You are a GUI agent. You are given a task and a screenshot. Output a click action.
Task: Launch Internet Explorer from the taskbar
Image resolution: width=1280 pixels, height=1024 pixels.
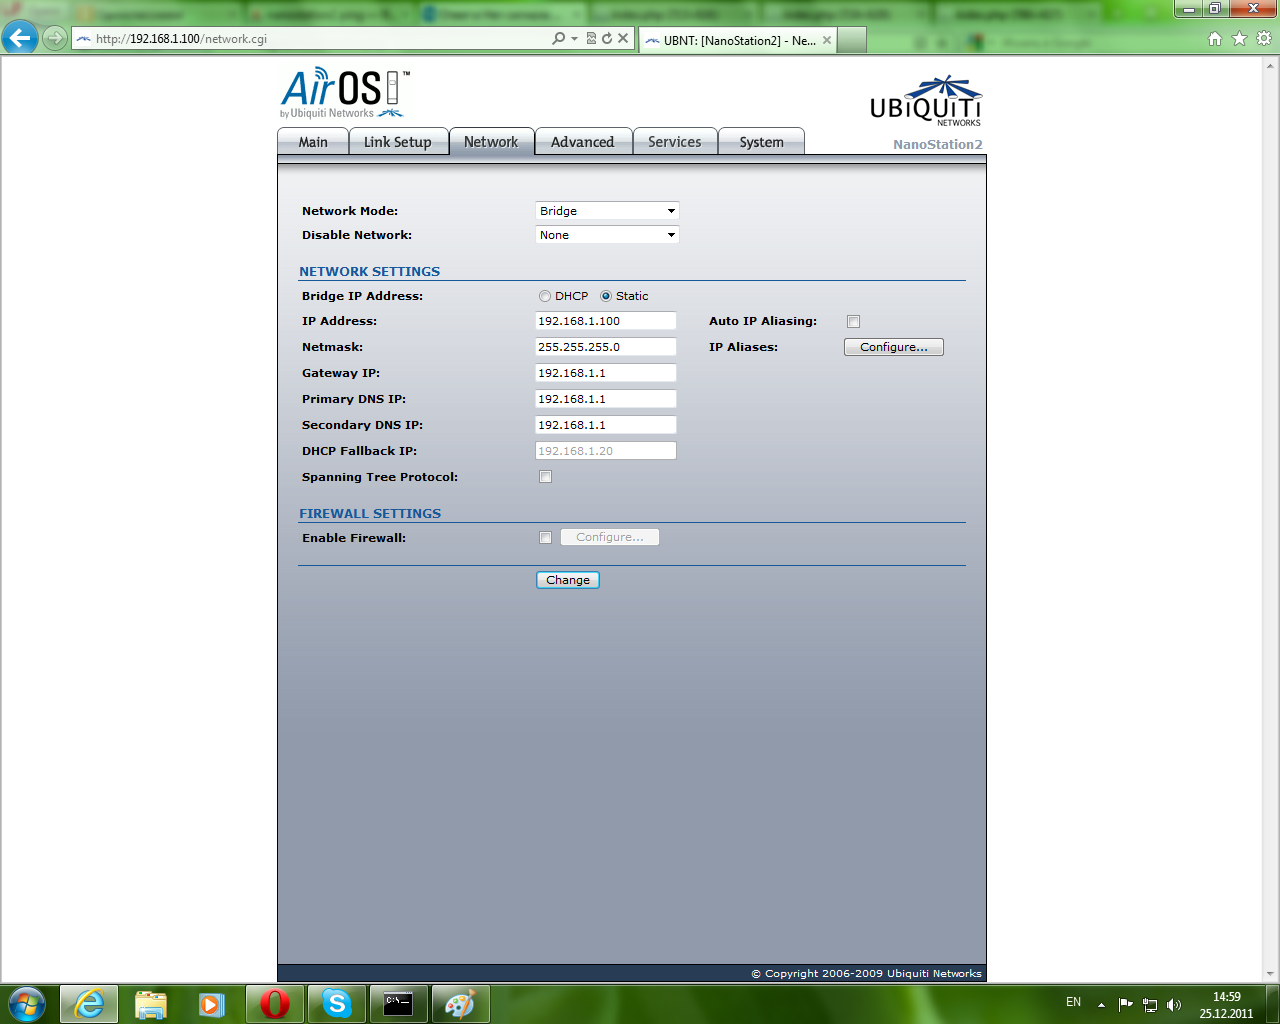(x=89, y=1003)
